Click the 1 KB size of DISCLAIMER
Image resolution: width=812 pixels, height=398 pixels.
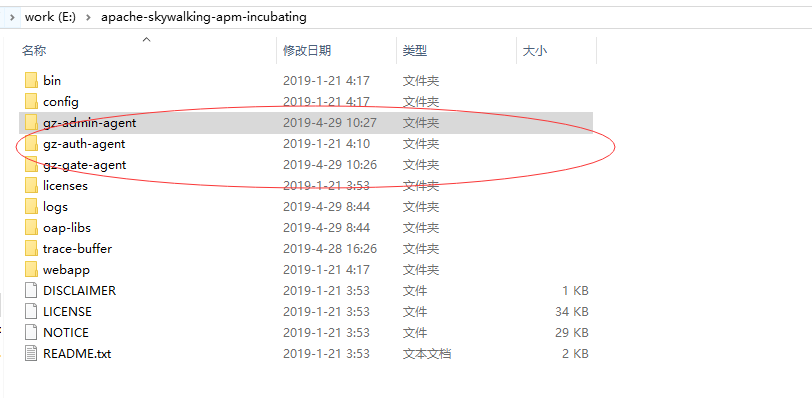pyautogui.click(x=575, y=290)
